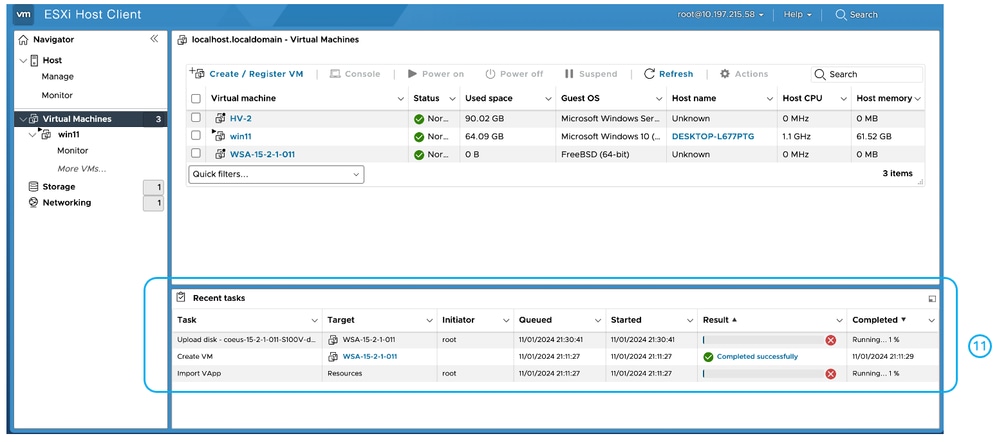Collapse the Host tree node
This screenshot has height=442, width=999.
[24, 61]
